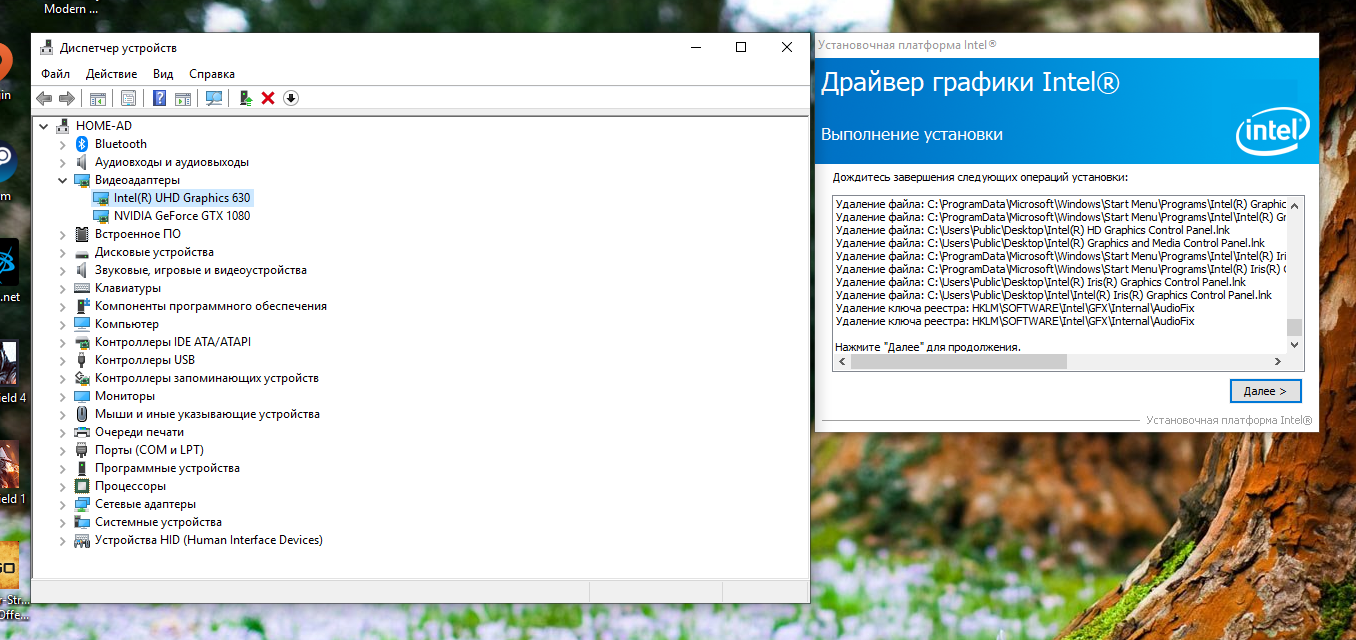Click first log line about HKLM\SOFTWARE\Intel\GFX\Internal\AudioFix
The image size is (1356, 640).
click(x=1015, y=308)
